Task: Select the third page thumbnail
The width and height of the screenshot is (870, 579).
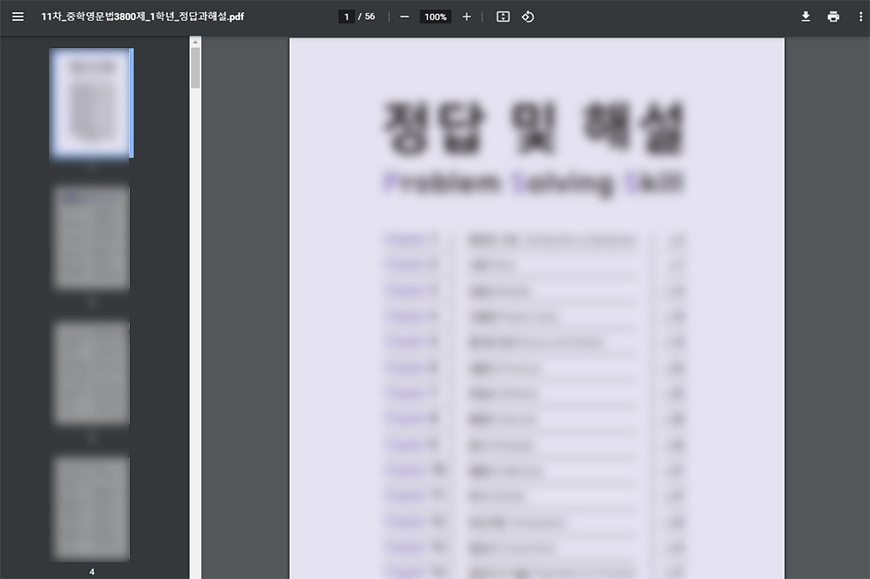Action: (91, 373)
